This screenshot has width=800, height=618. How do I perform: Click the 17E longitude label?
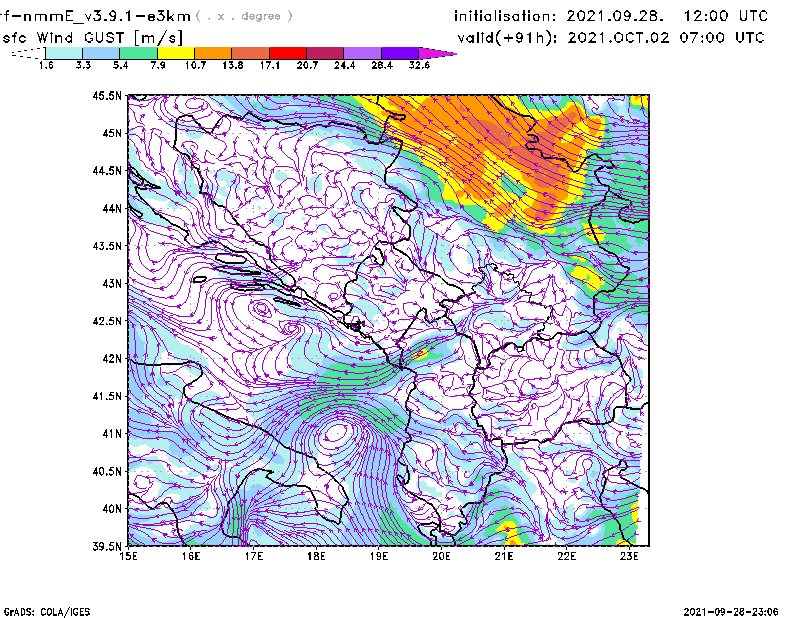254,556
